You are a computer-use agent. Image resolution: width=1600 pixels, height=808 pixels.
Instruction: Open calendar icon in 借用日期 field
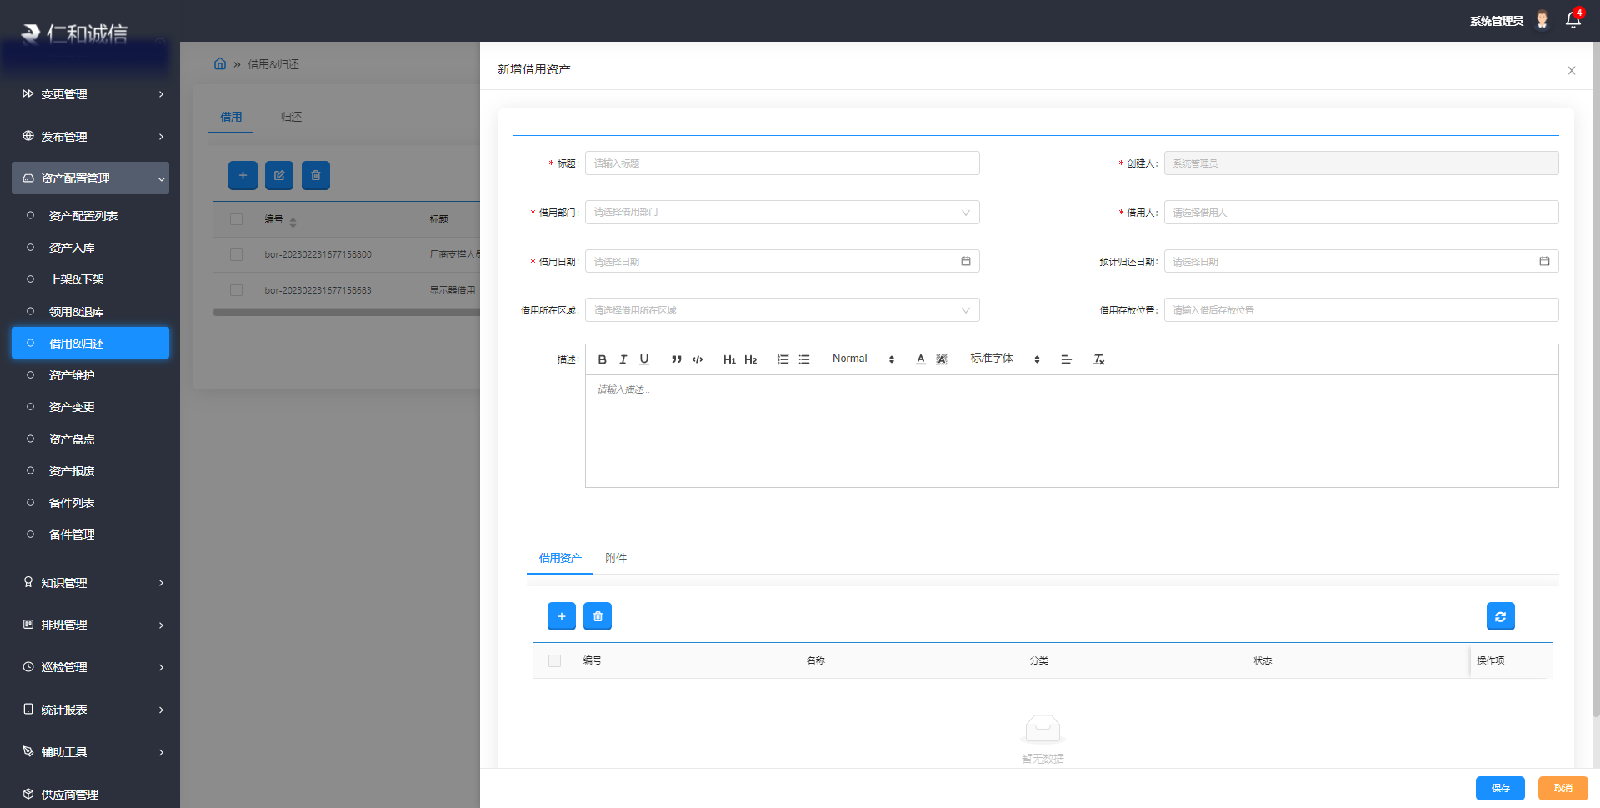(x=966, y=261)
